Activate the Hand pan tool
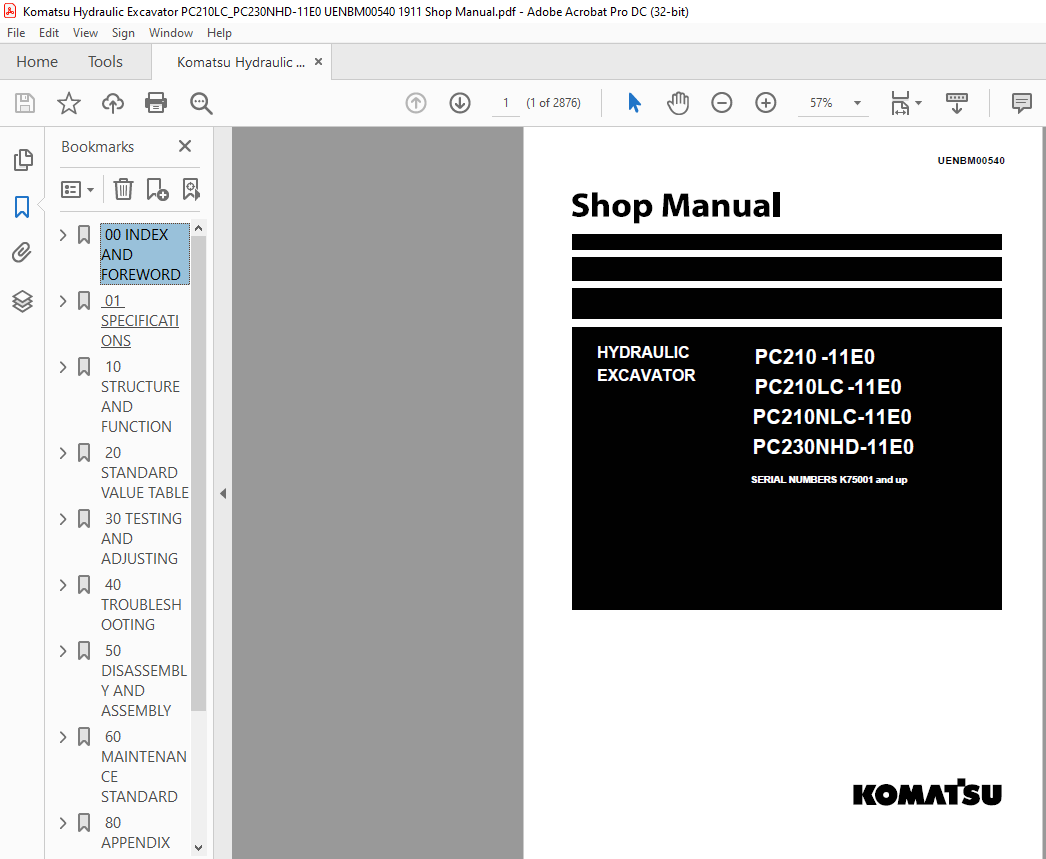The image size is (1046, 859). coord(678,103)
